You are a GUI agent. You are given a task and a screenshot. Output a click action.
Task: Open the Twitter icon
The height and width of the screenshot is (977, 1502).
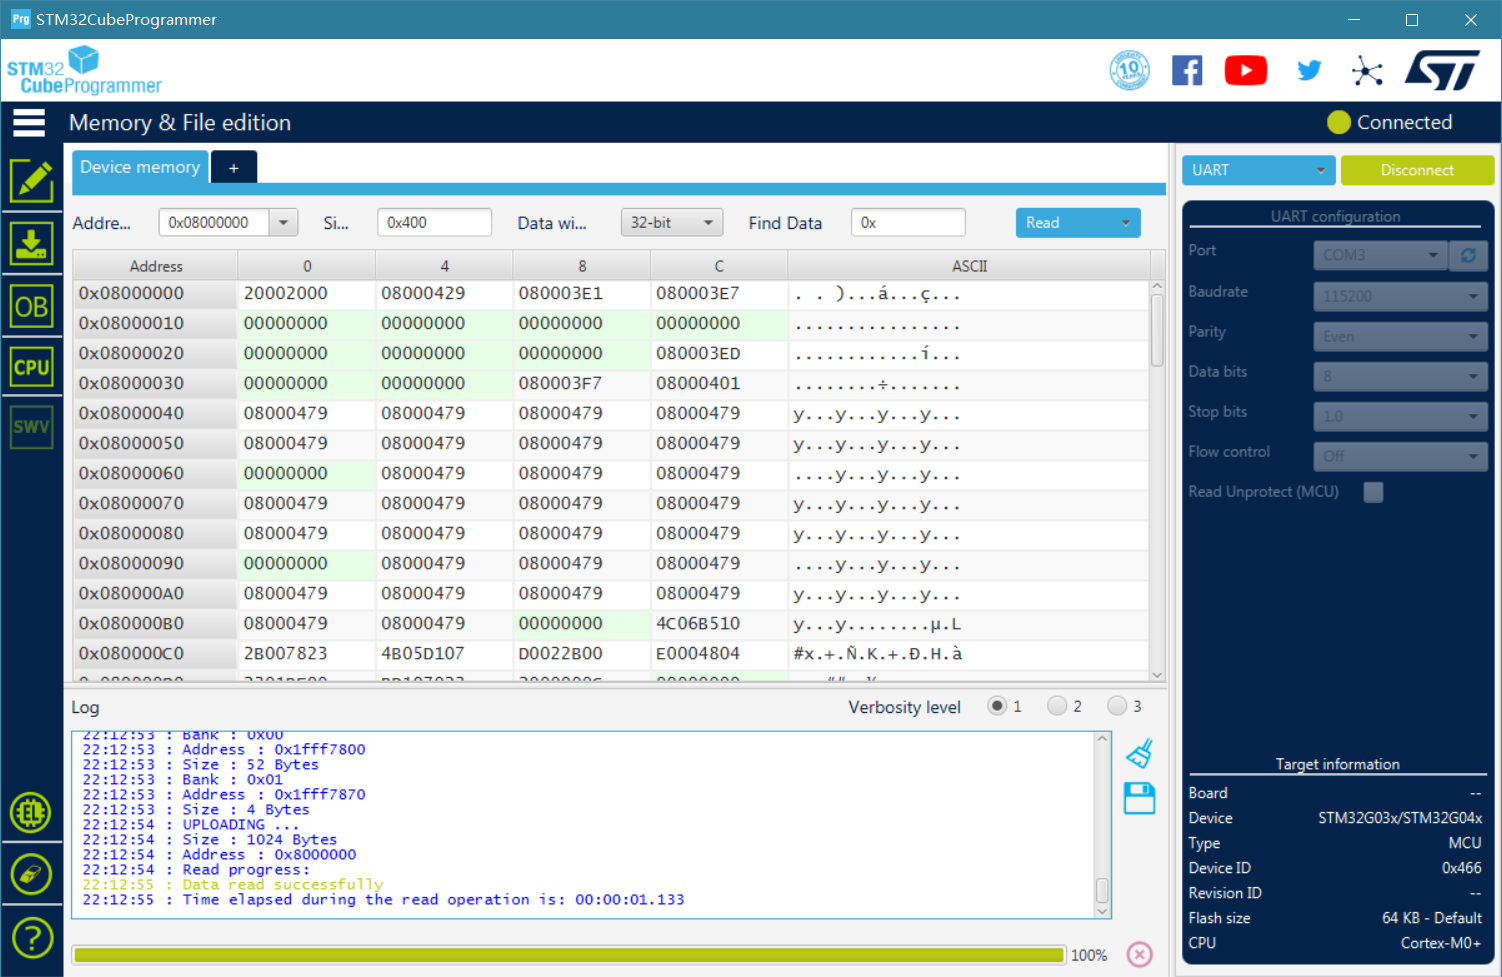(x=1309, y=70)
